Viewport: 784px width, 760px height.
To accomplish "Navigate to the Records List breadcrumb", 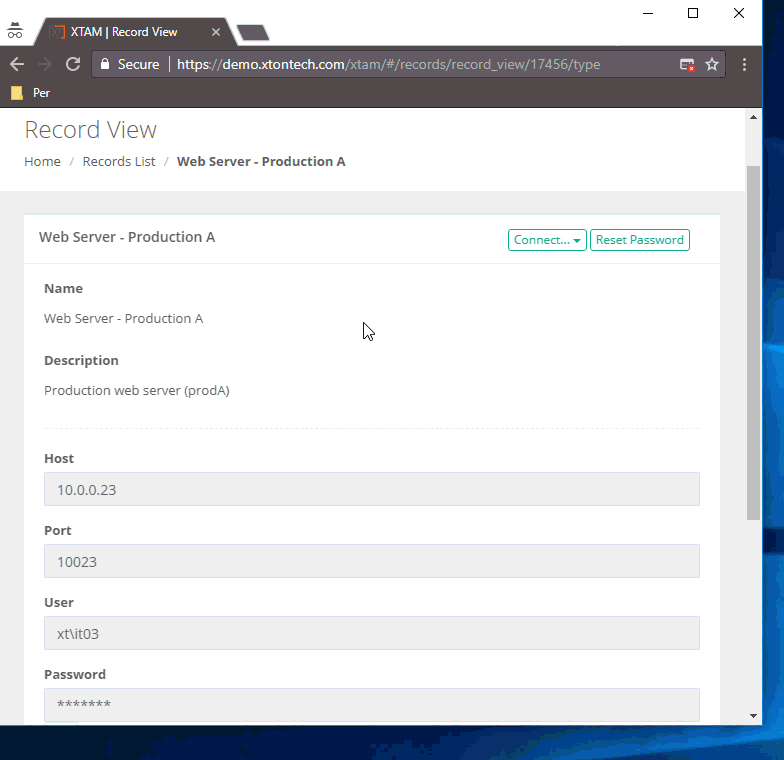I will (118, 161).
